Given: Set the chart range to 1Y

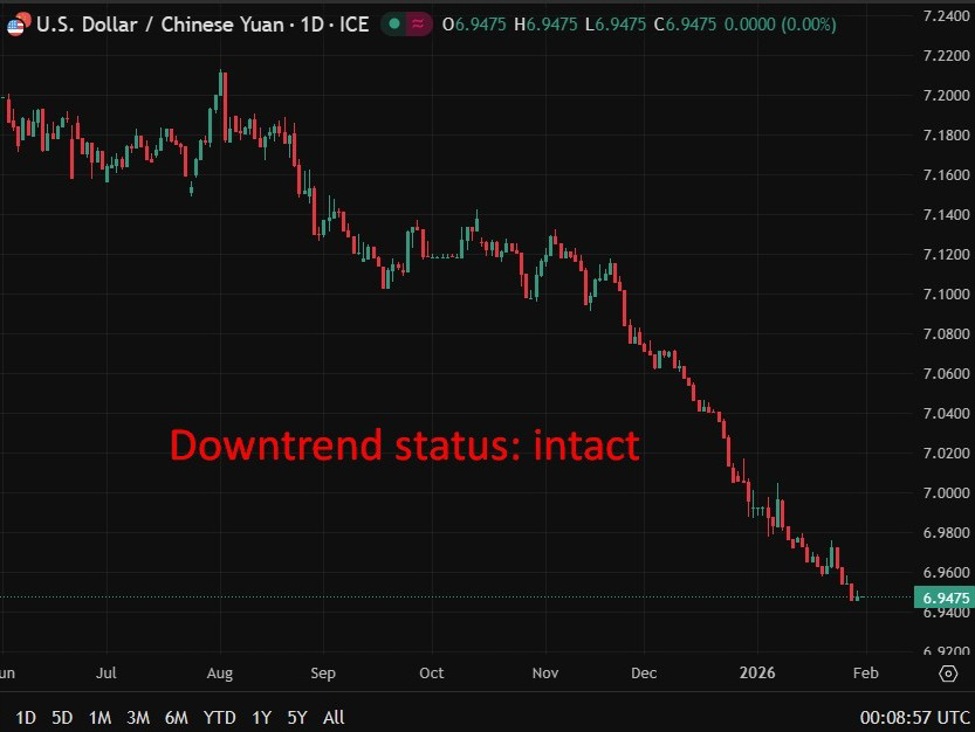Looking at the screenshot, I should (262, 717).
